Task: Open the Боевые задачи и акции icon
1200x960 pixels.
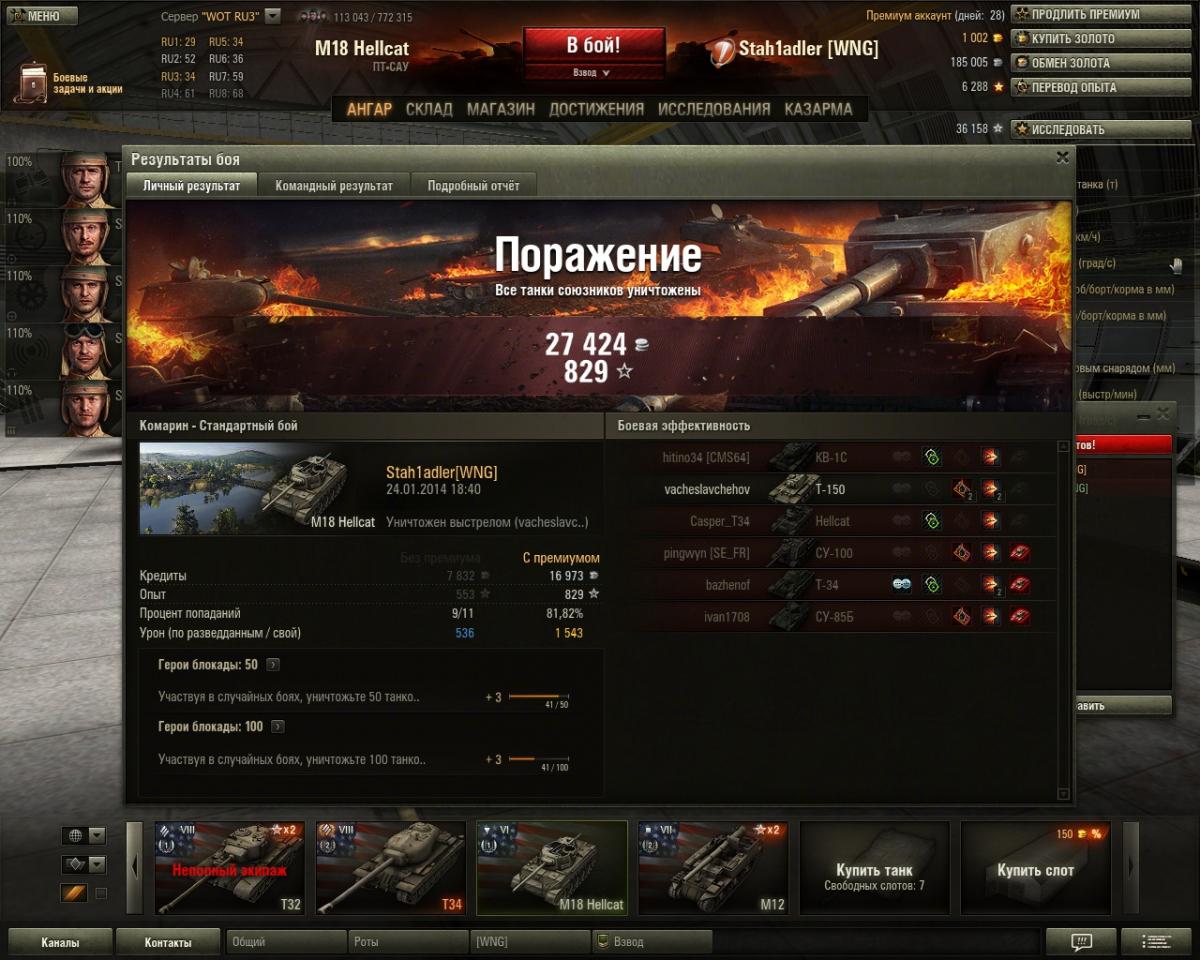Action: pyautogui.click(x=30, y=84)
